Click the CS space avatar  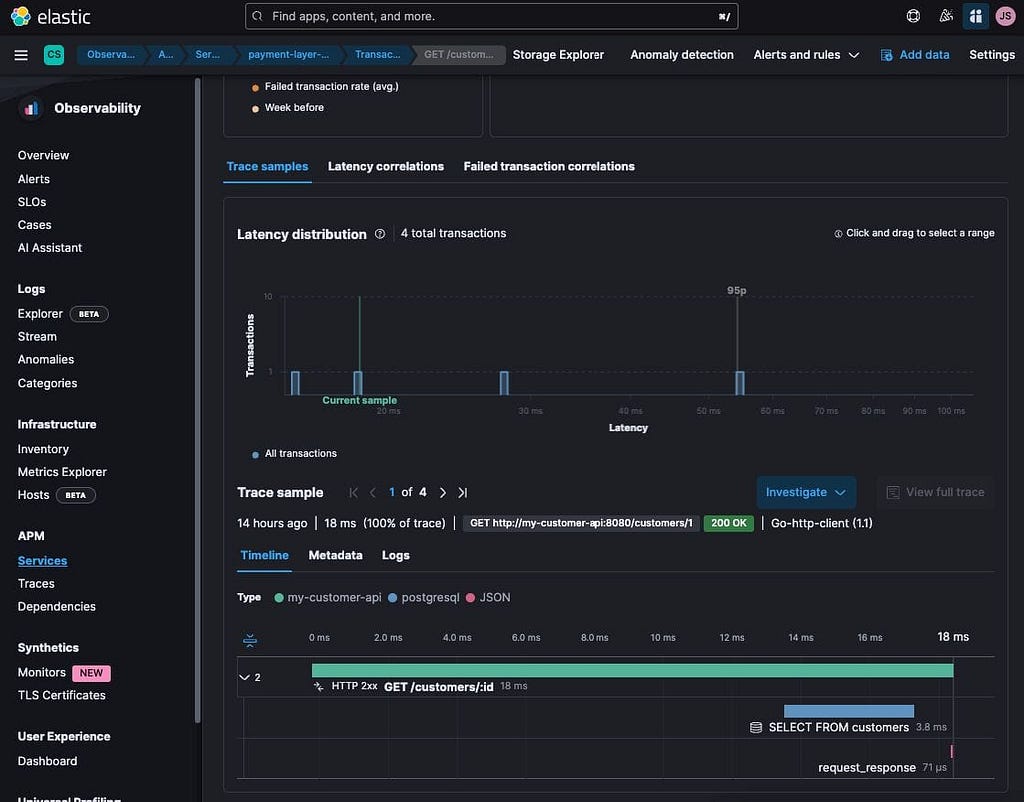(54, 55)
